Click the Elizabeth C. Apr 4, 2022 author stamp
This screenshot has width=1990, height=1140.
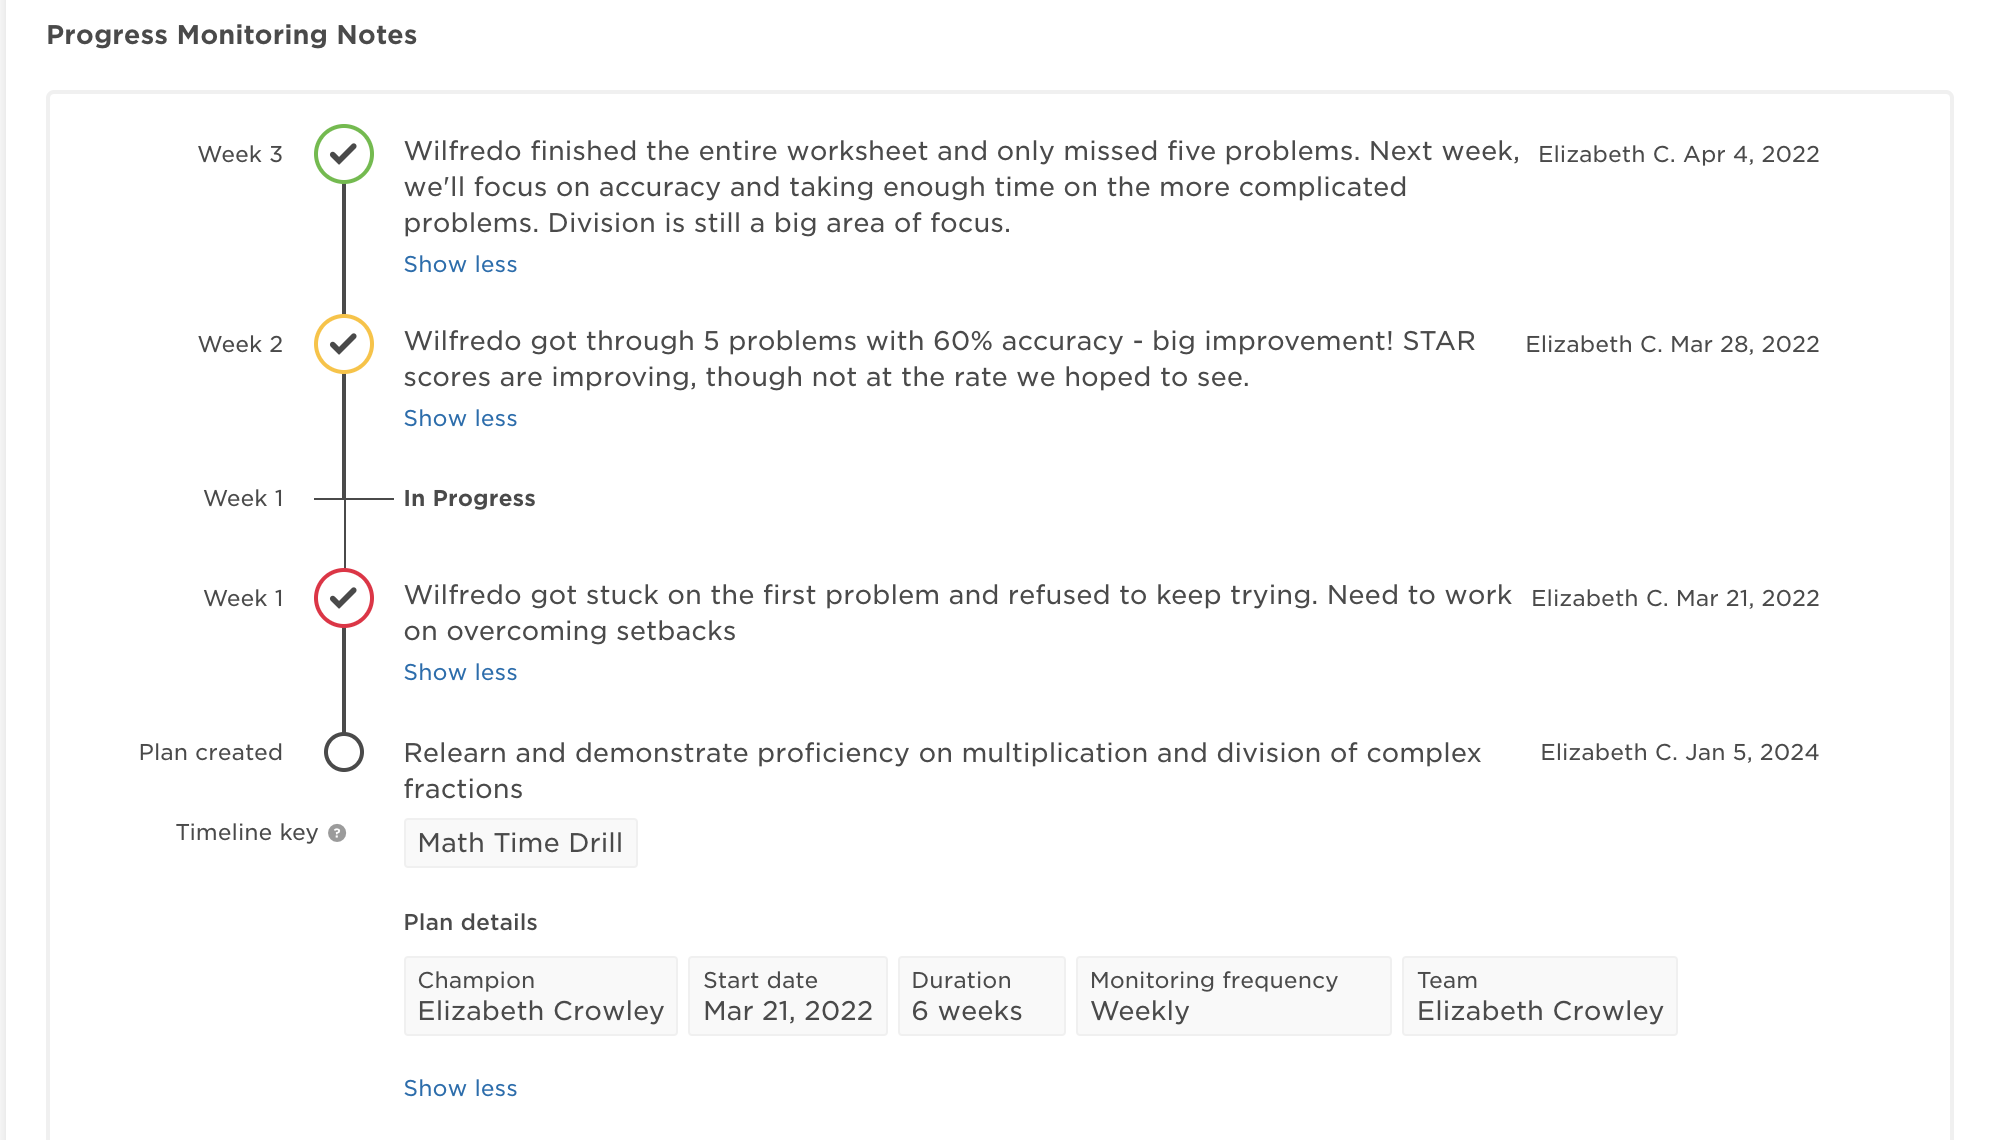point(1678,154)
